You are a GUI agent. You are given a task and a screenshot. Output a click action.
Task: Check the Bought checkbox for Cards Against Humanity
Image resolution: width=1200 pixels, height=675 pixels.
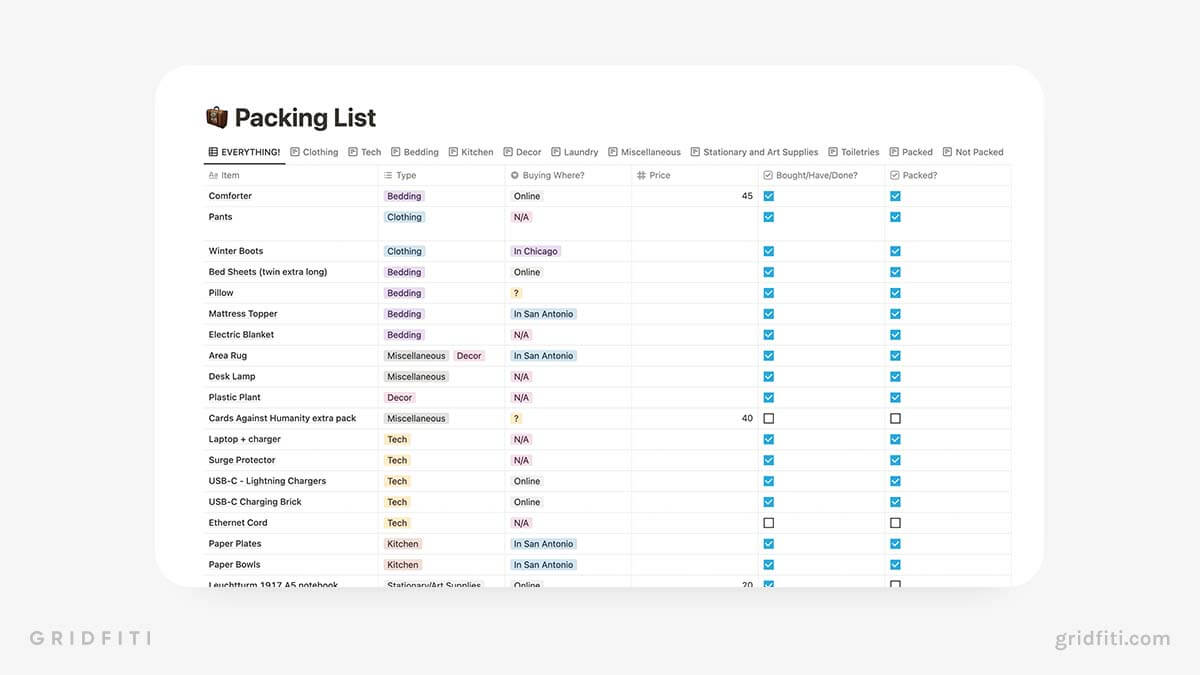point(768,418)
